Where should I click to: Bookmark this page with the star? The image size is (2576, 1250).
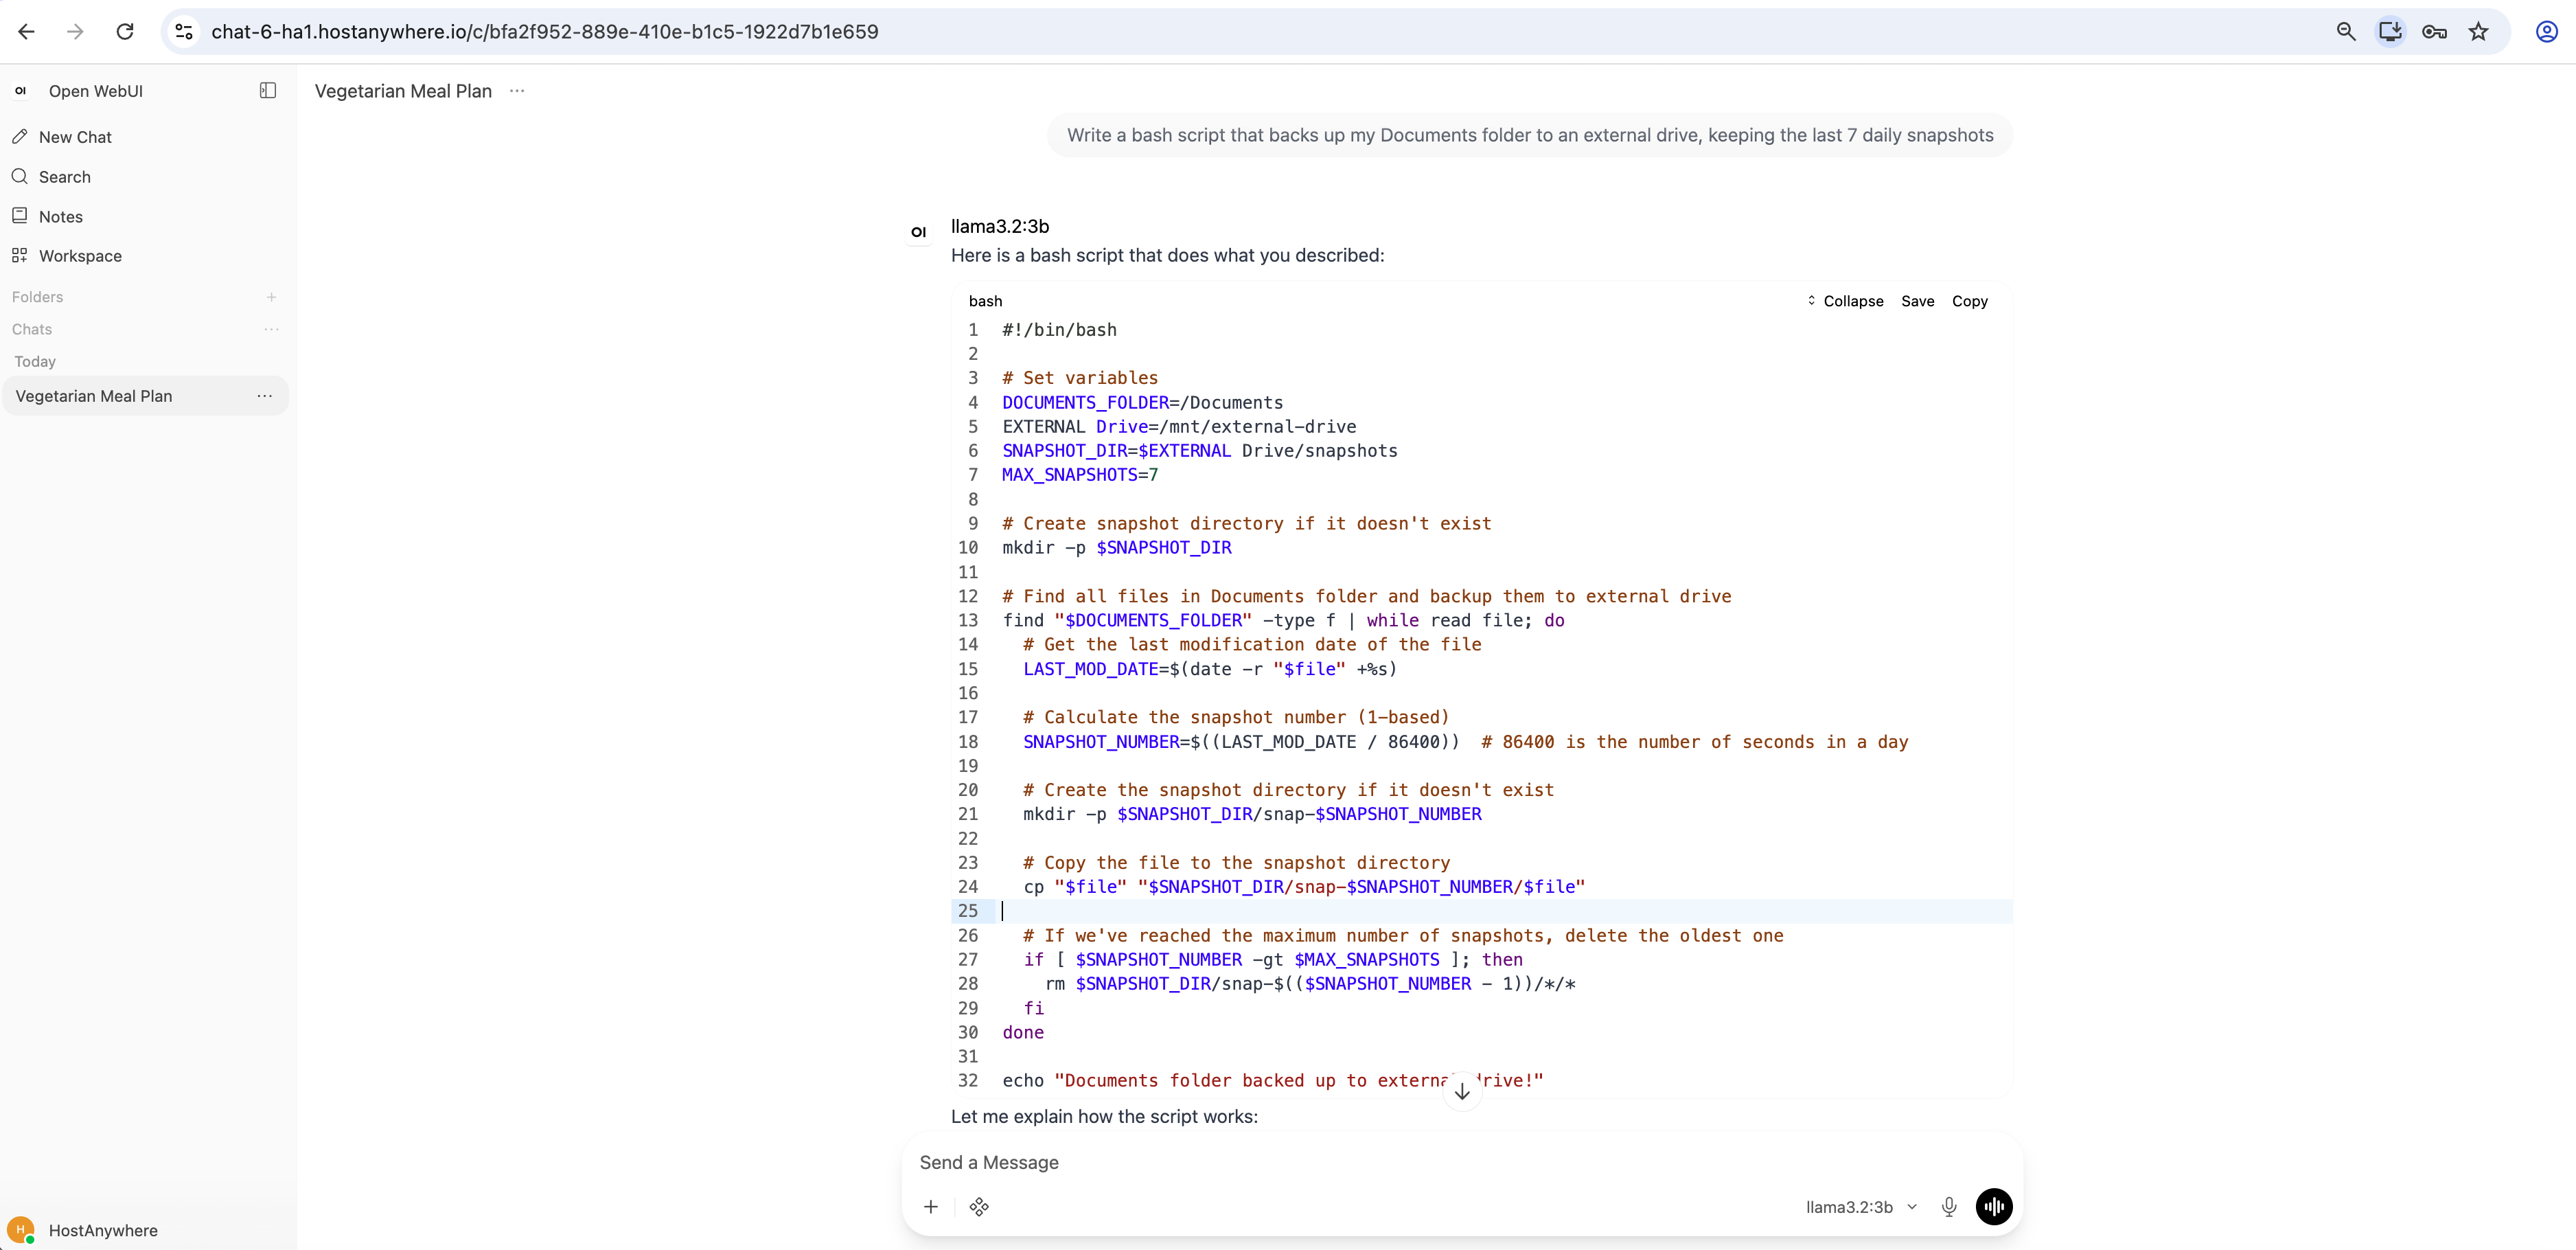(x=2478, y=32)
